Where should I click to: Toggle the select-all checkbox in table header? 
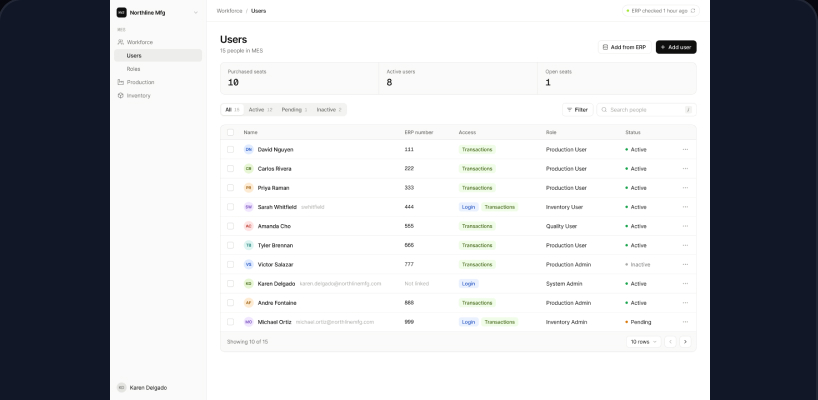click(x=230, y=132)
